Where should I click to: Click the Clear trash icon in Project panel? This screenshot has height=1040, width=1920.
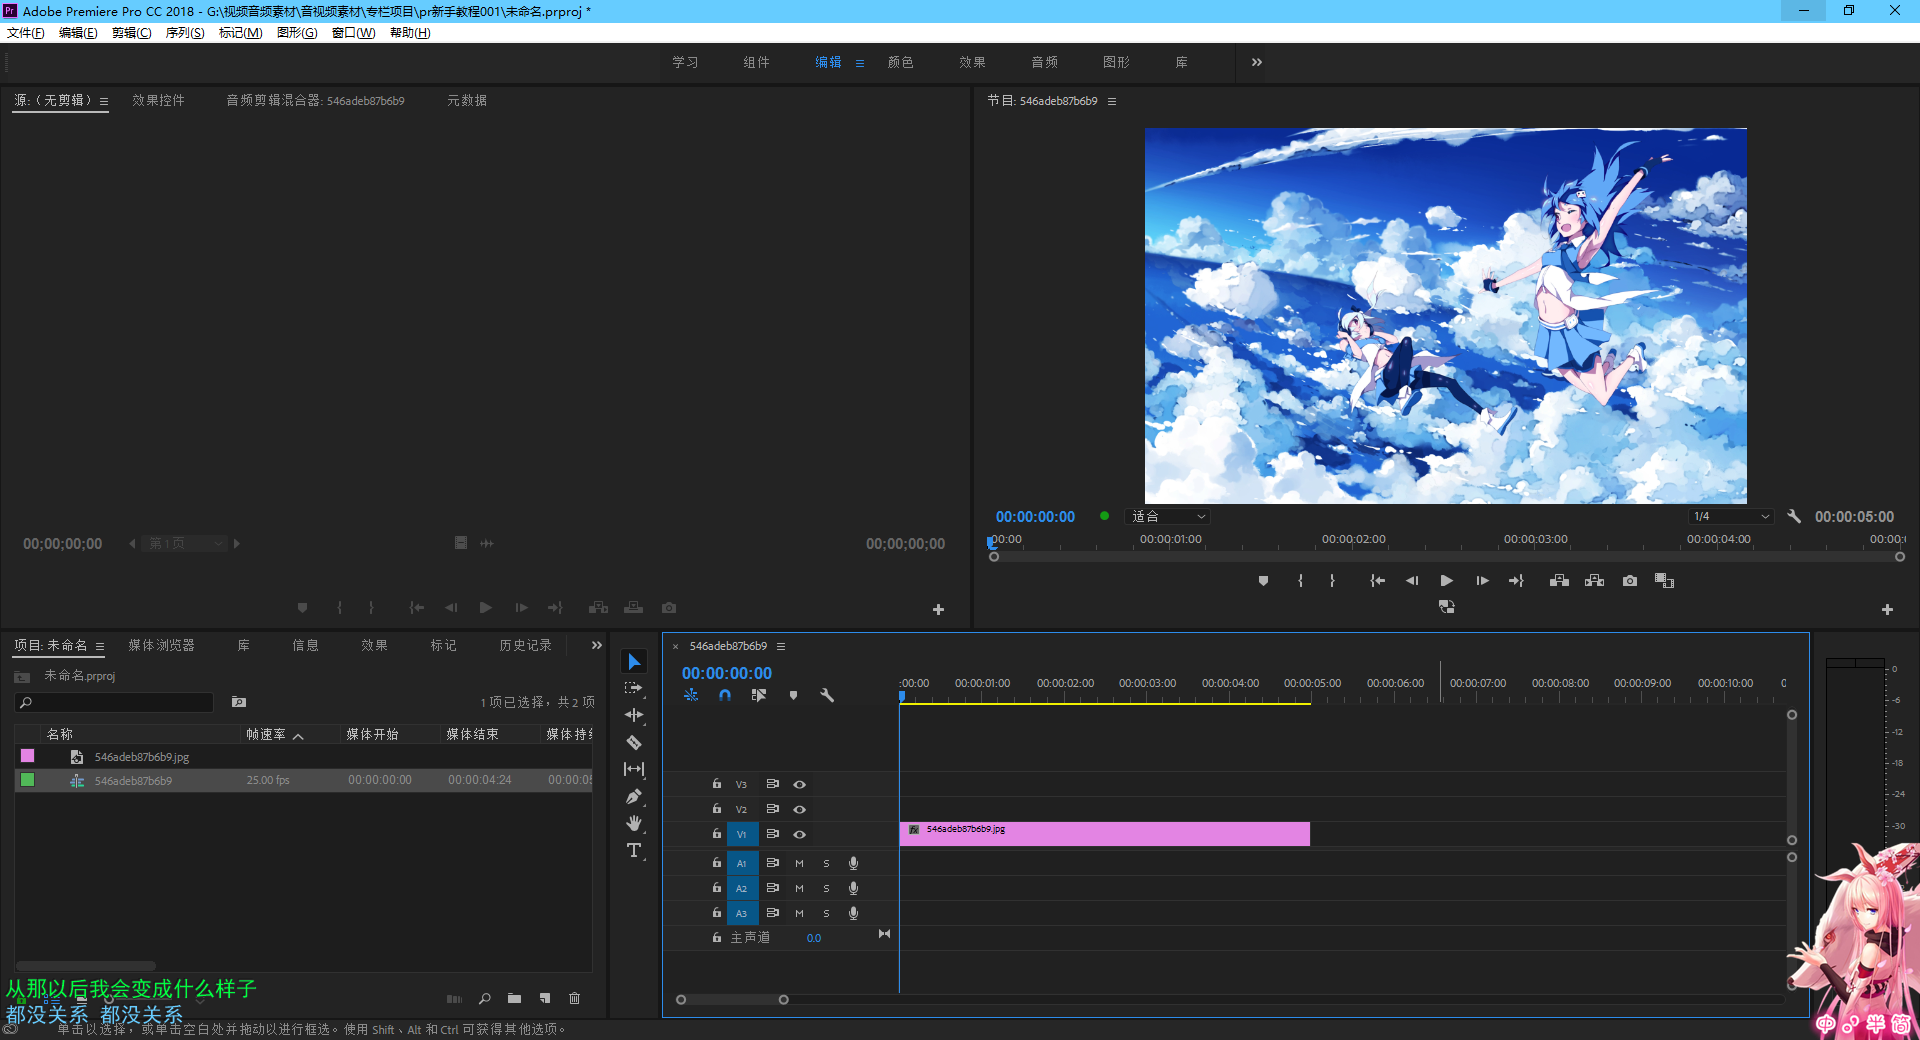(575, 998)
